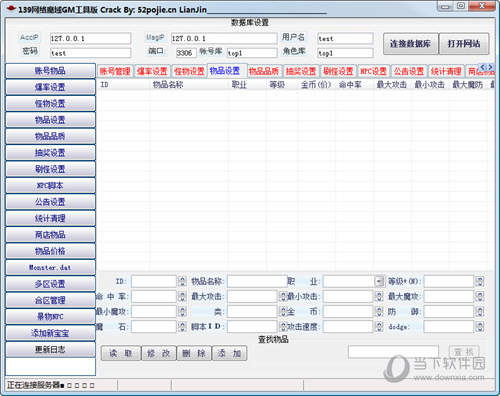
Task: Open the 职业 dropdown in item form
Action: pyautogui.click(x=379, y=282)
